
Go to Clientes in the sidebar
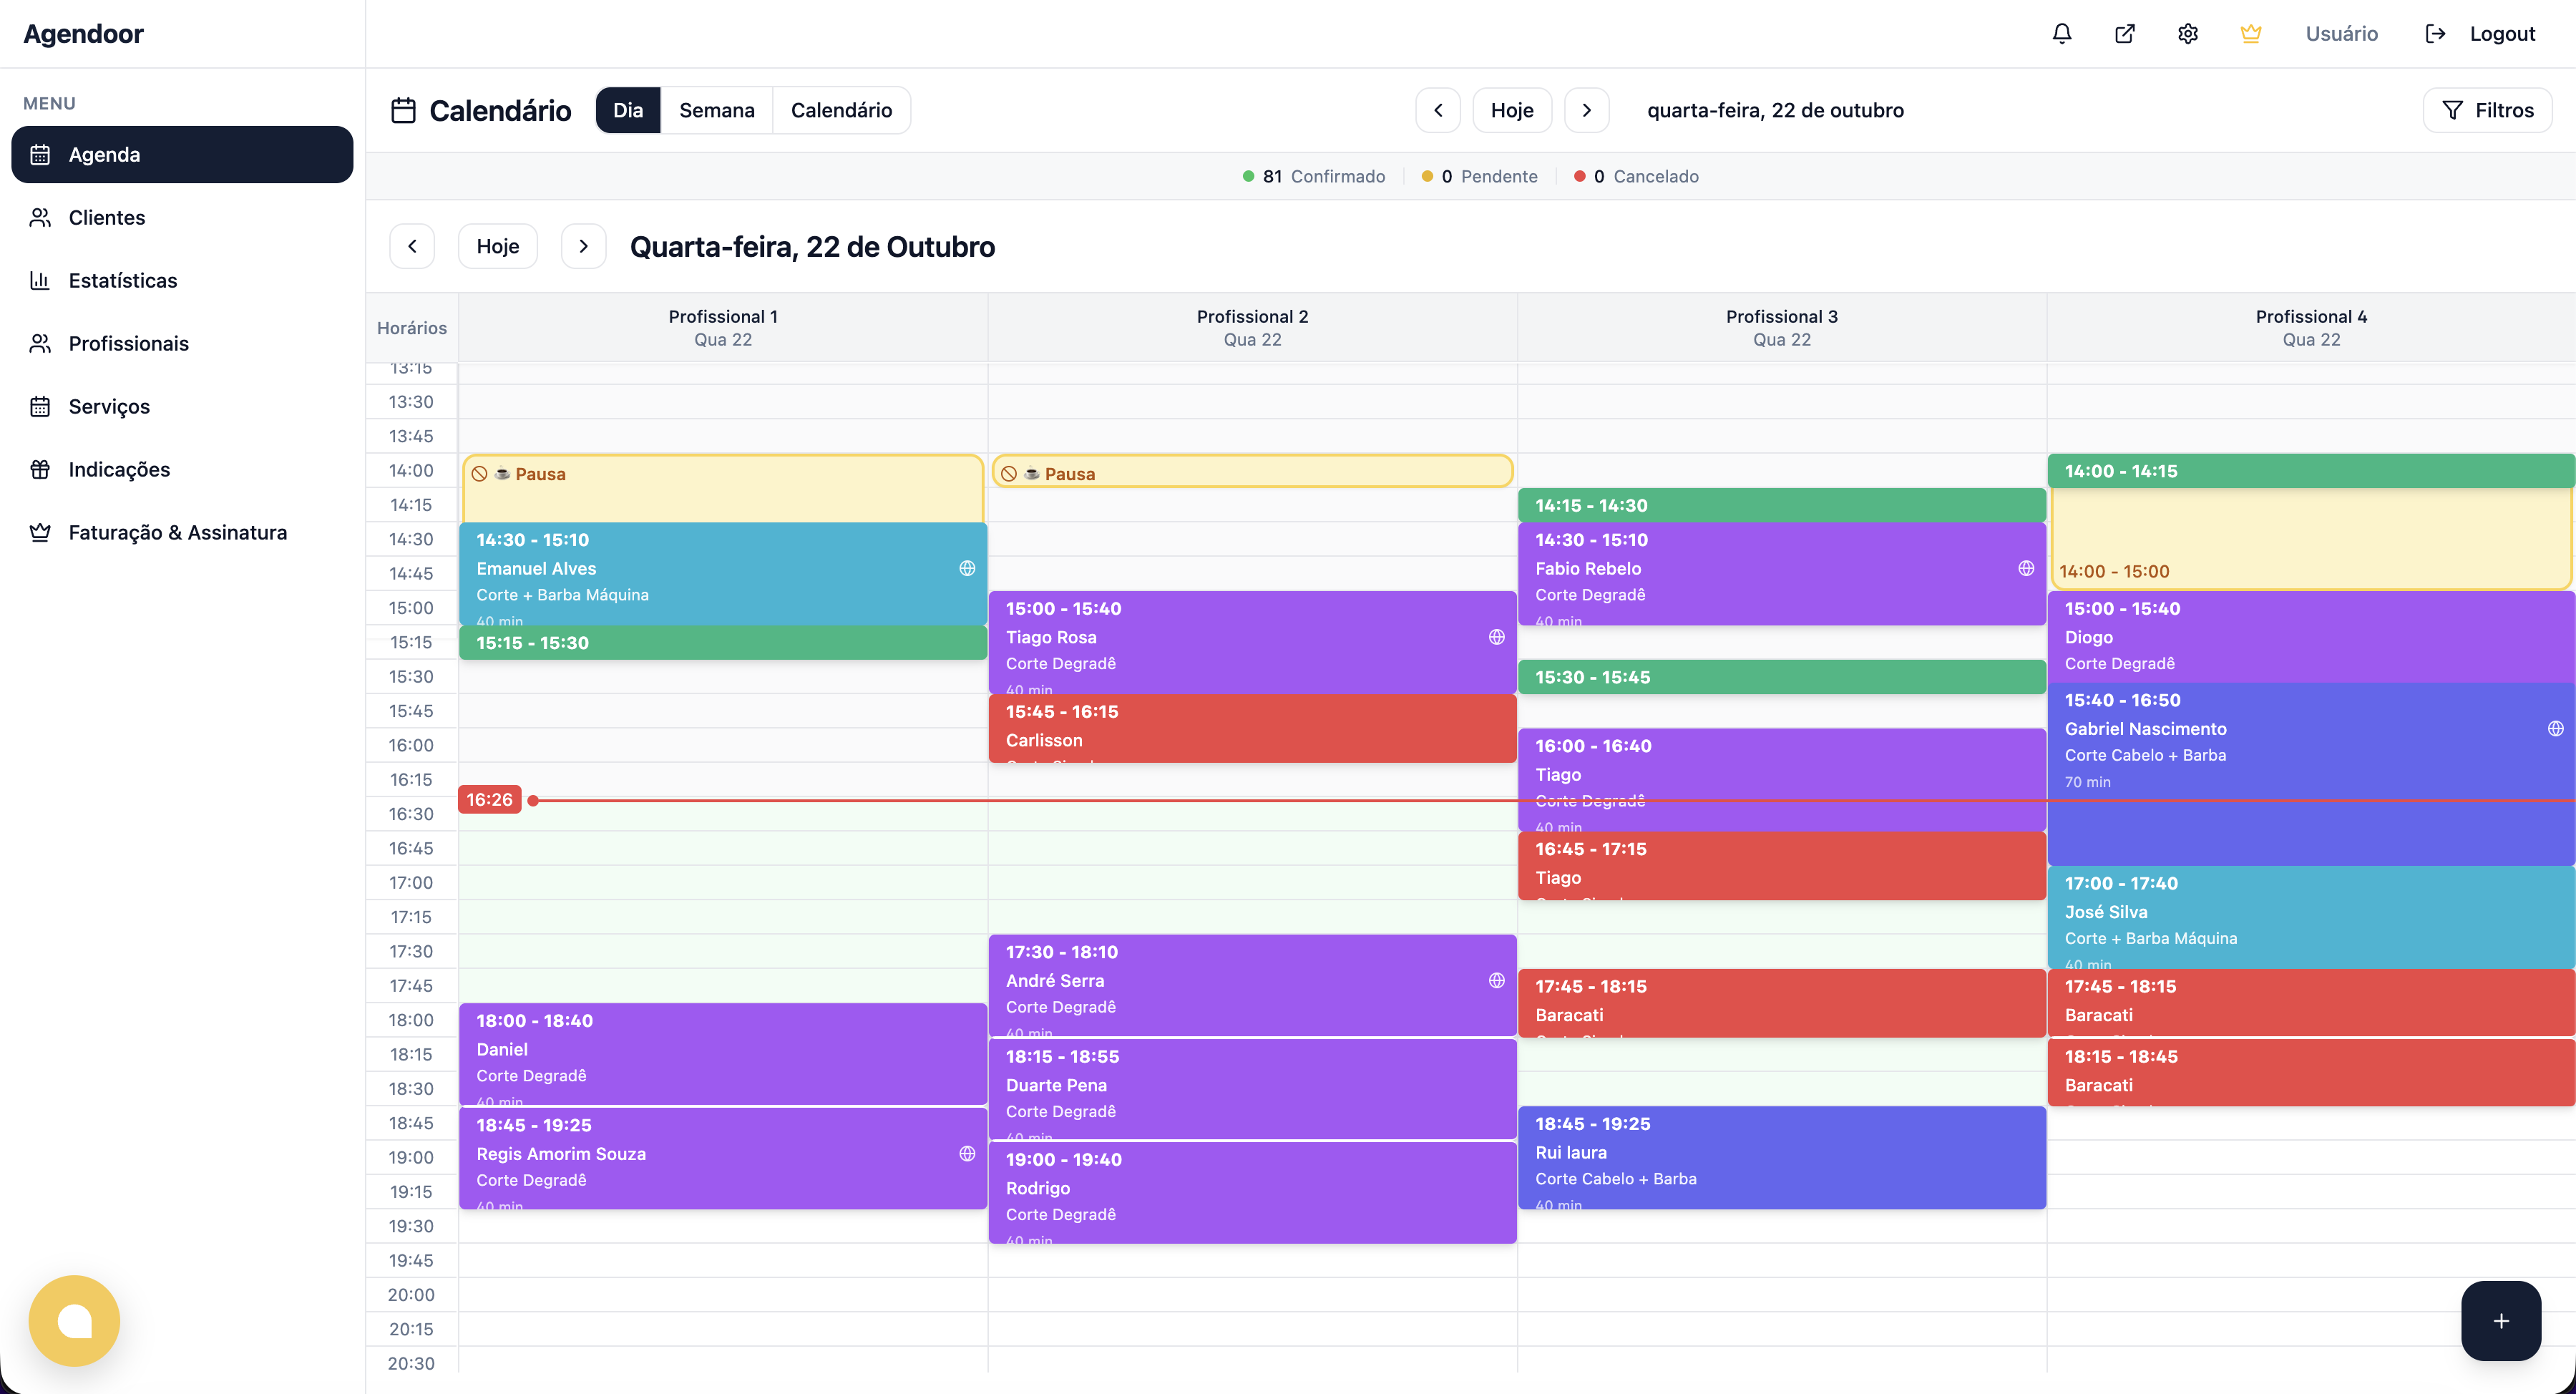coord(182,217)
